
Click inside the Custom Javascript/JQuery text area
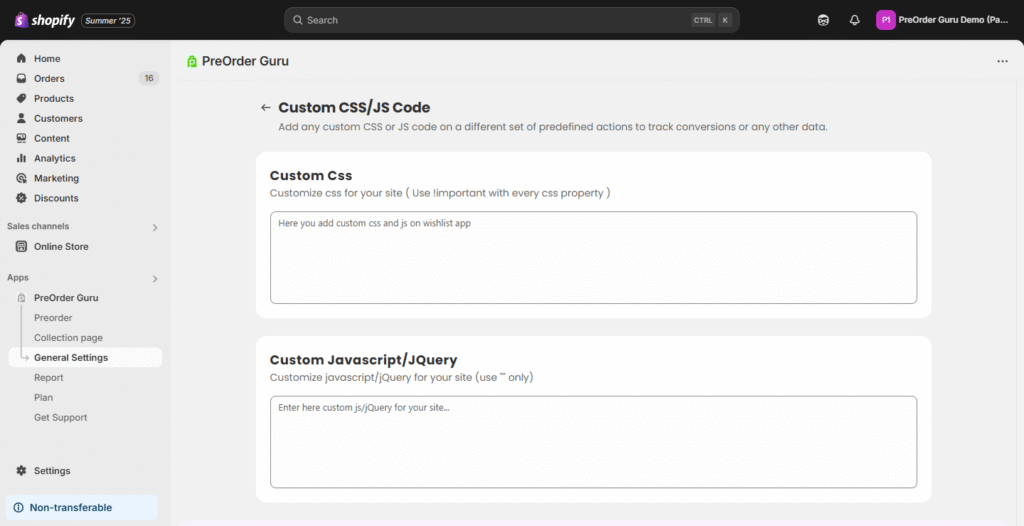pos(593,442)
